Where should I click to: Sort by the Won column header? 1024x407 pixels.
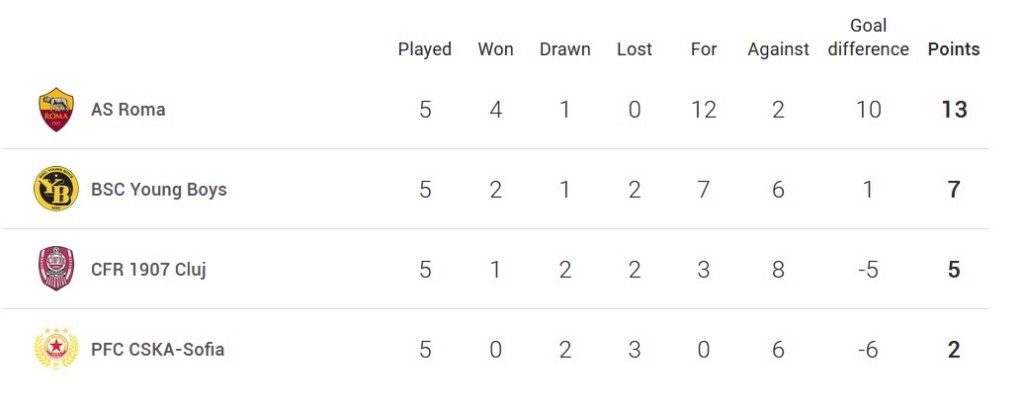(495, 49)
